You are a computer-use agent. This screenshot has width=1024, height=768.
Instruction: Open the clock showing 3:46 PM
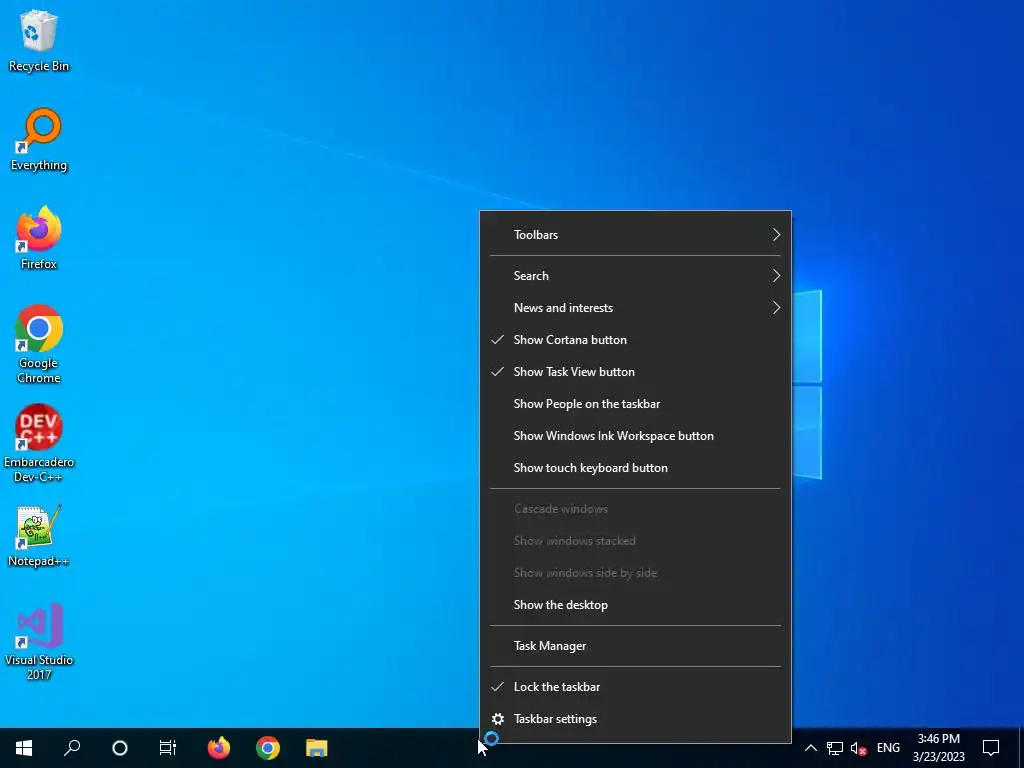click(938, 748)
